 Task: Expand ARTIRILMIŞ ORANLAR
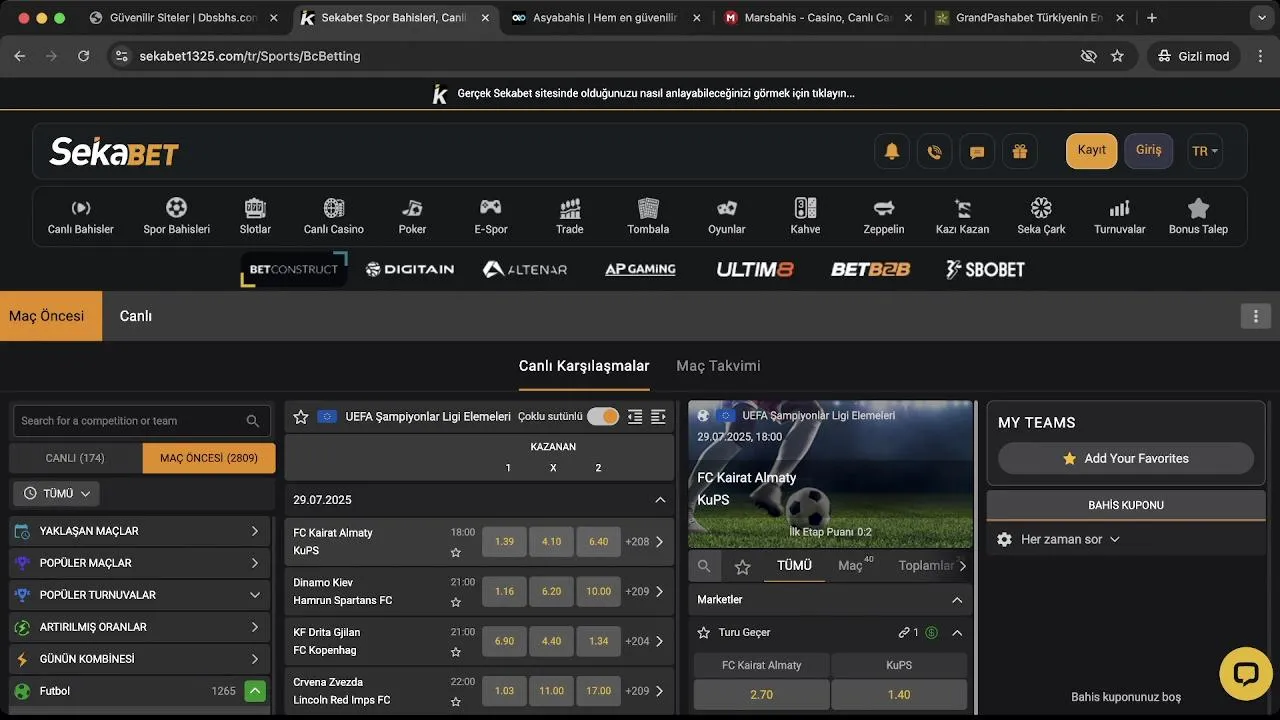(140, 627)
